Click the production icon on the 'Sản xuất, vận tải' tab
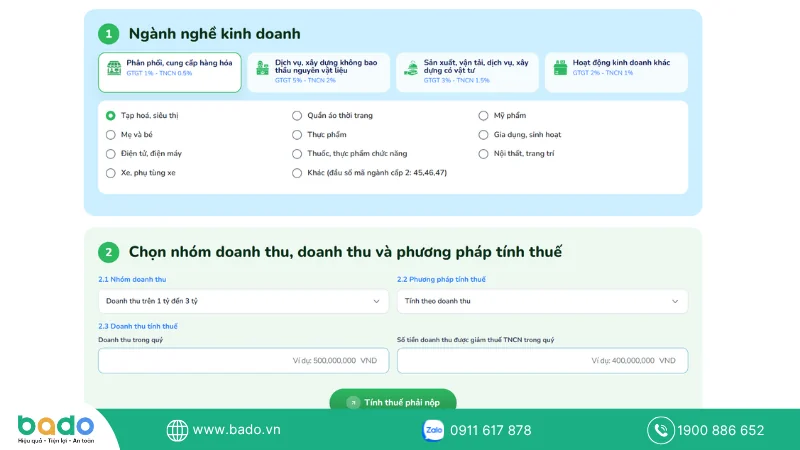Viewport: 800px width, 450px height. point(411,68)
